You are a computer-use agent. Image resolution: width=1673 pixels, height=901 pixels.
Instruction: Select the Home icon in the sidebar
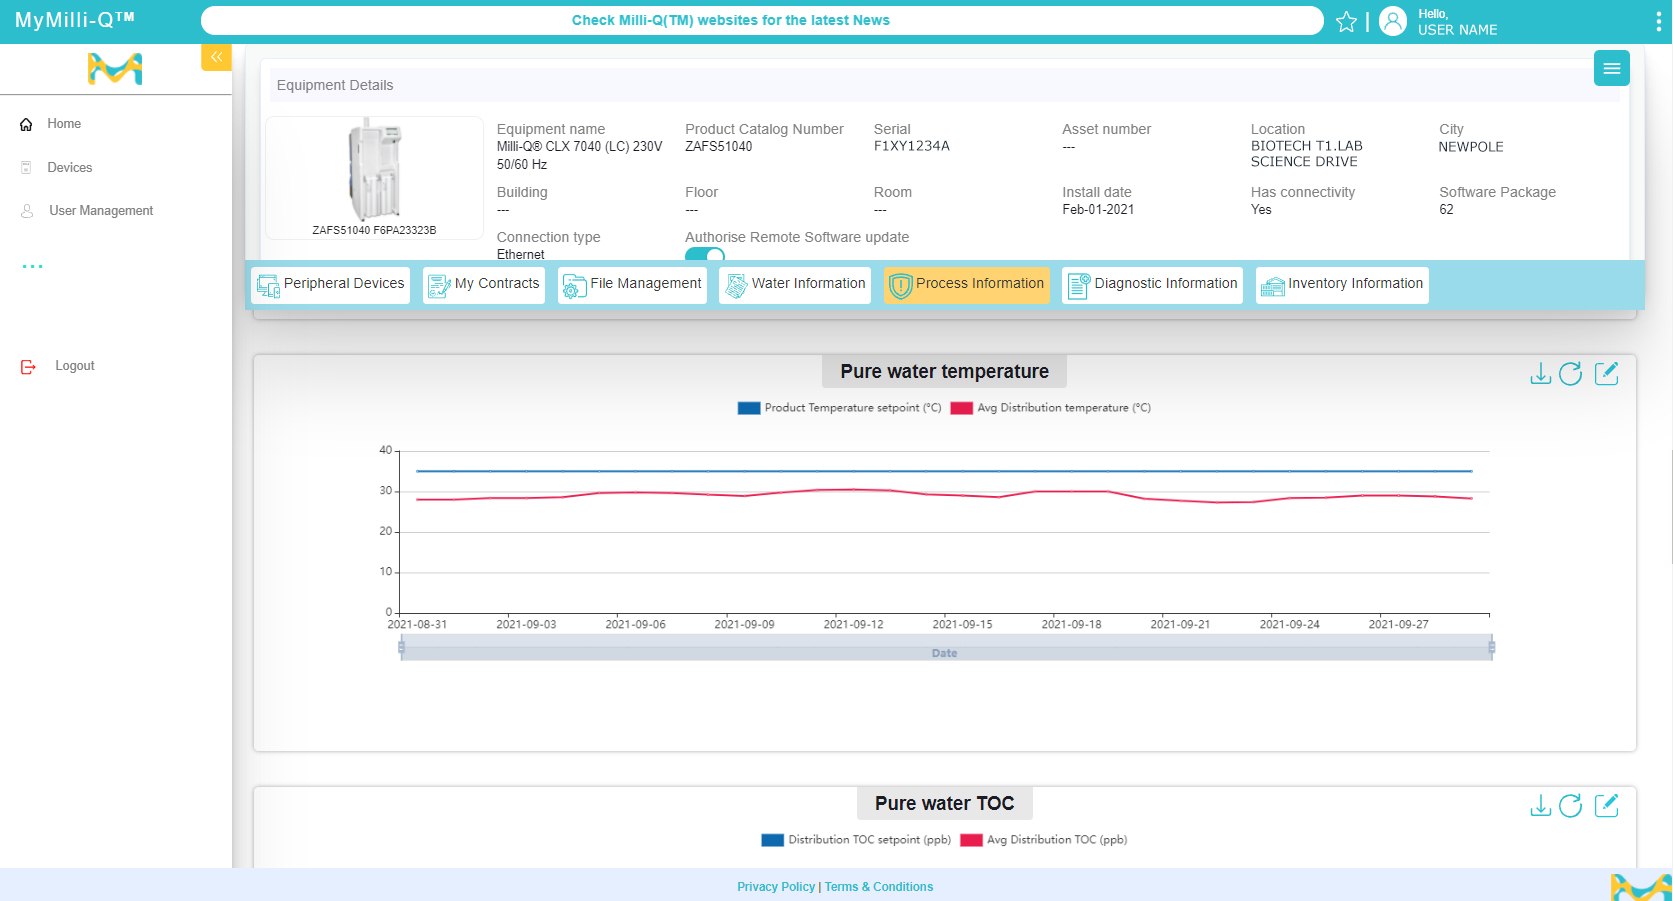pos(25,124)
